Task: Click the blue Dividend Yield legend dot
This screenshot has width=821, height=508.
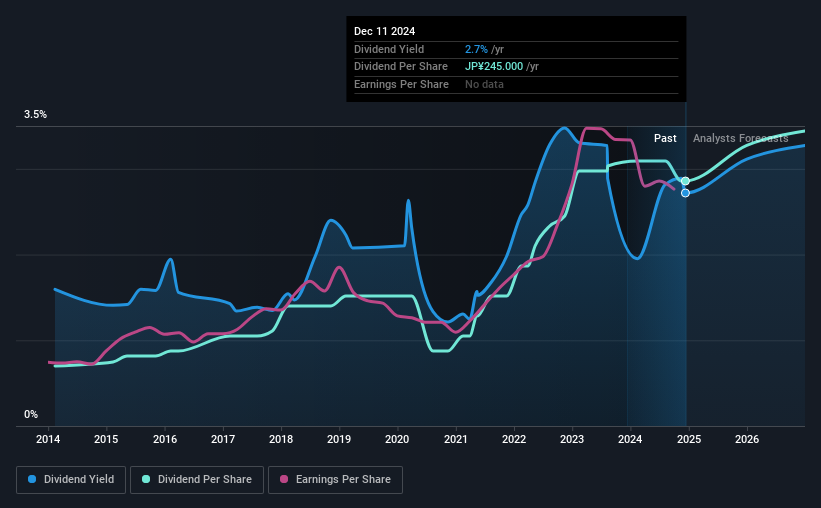Action: (x=32, y=479)
